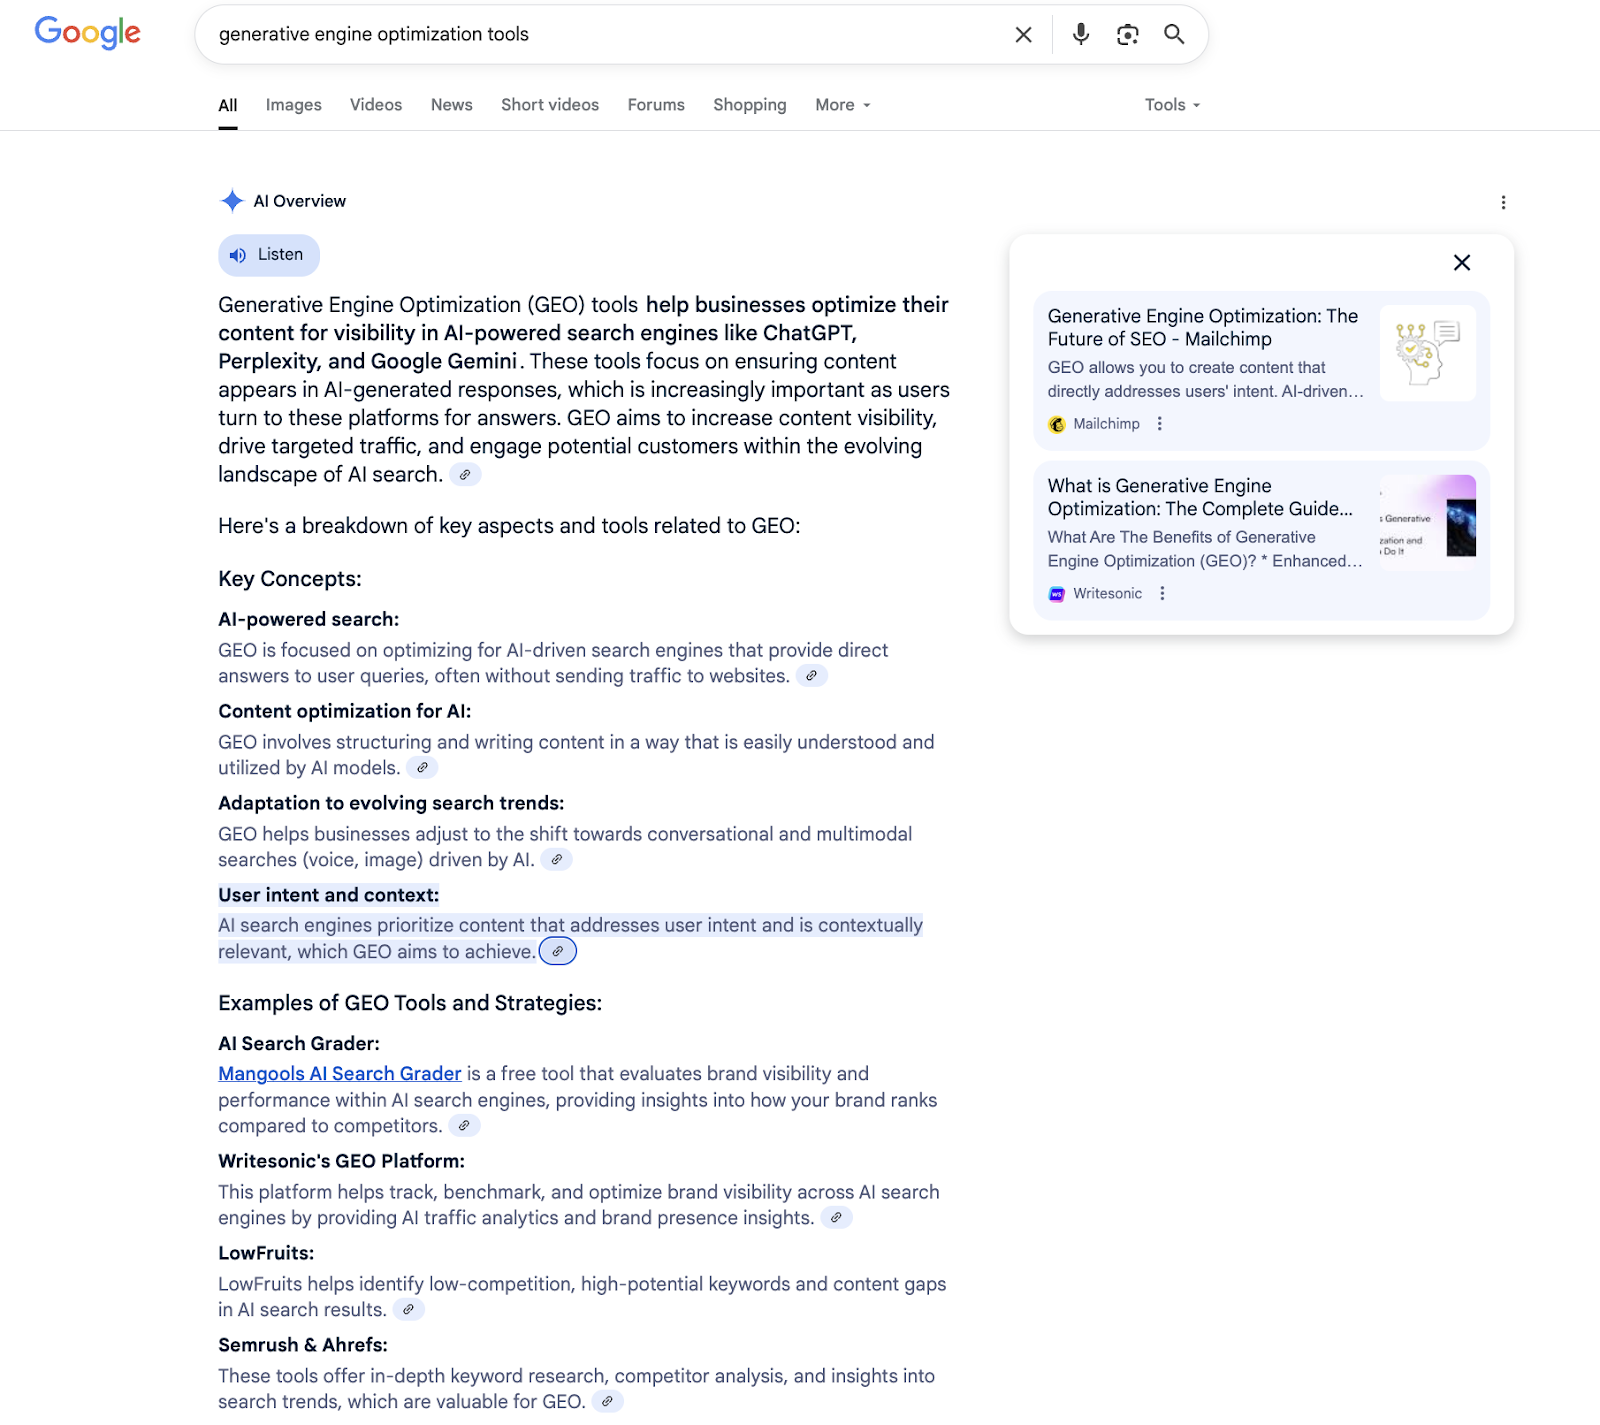
Task: Open the Mangools AI Search Grader link
Action: click(x=340, y=1074)
